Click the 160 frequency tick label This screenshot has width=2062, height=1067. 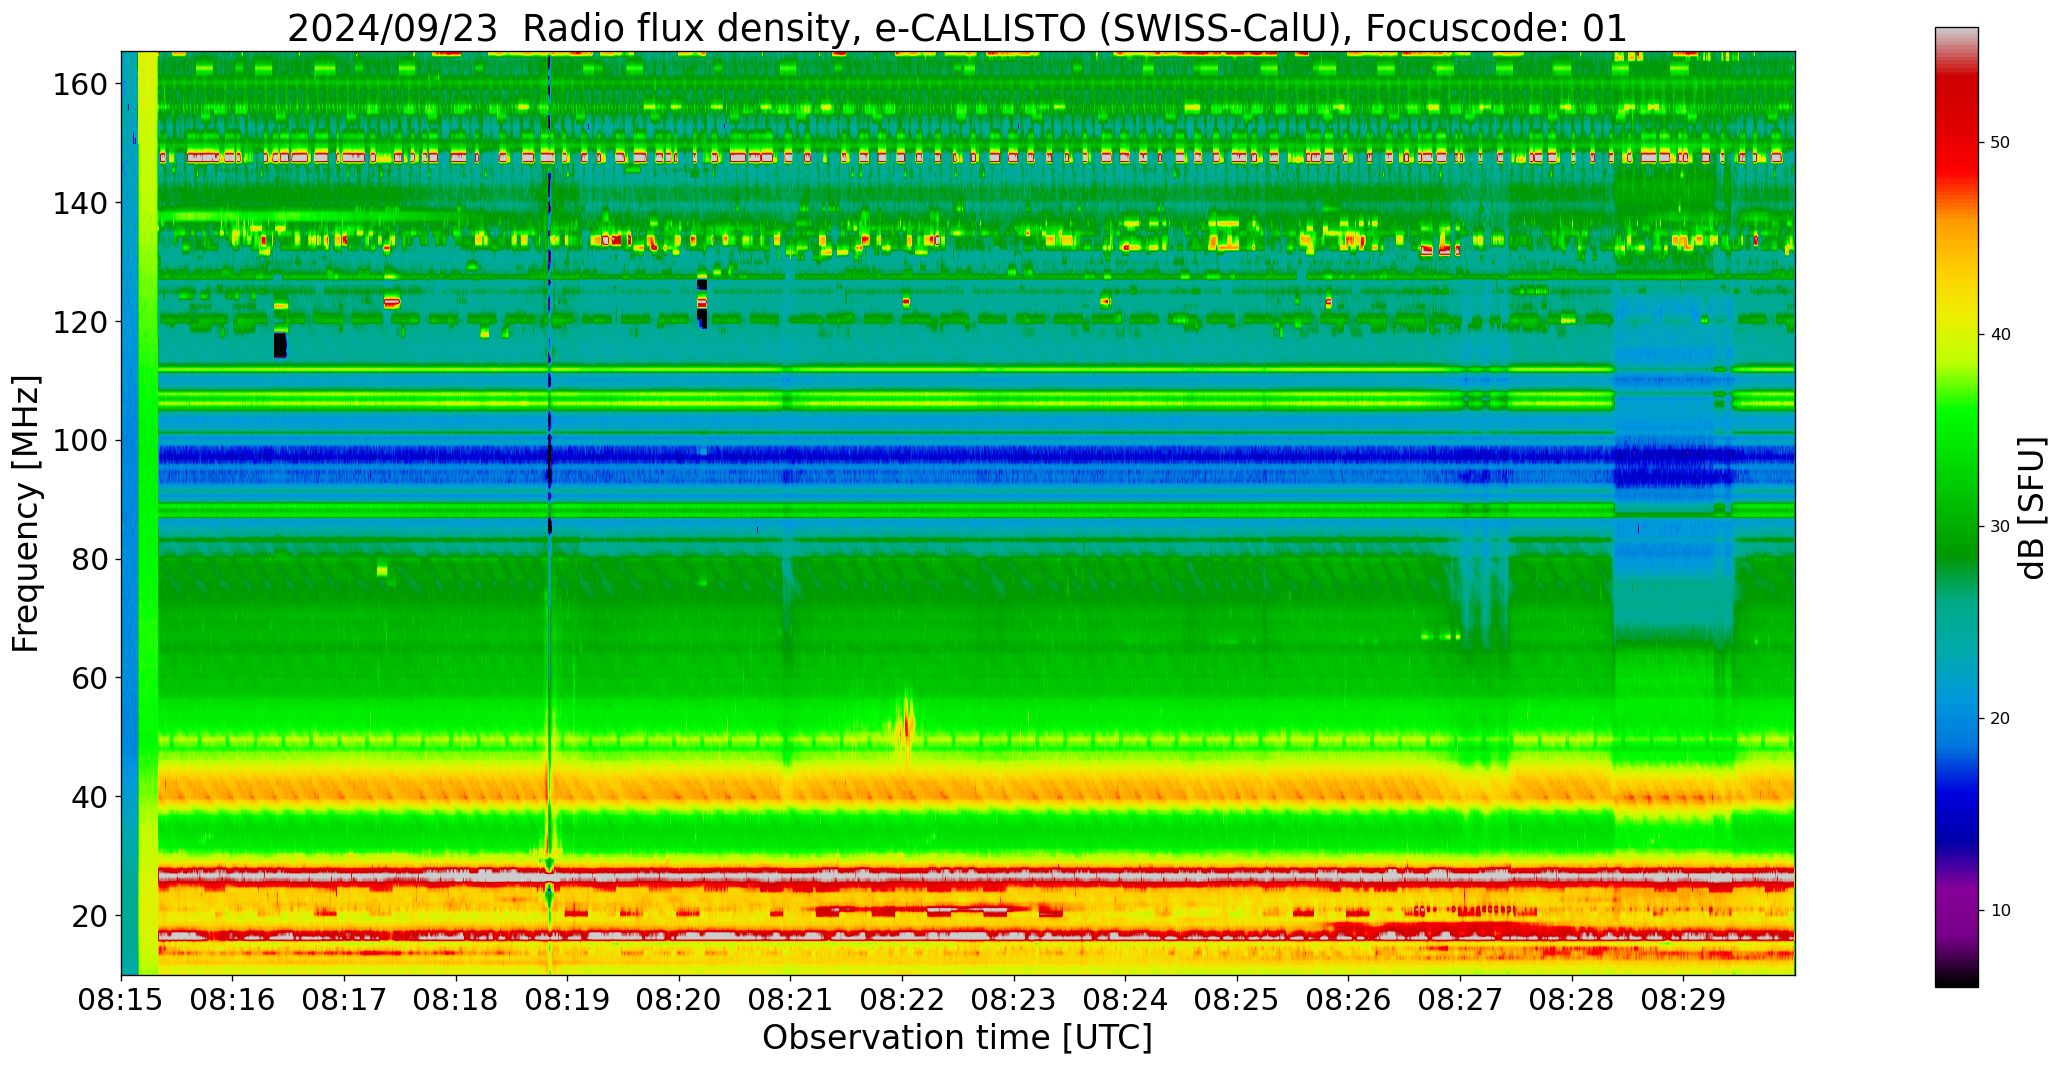(x=80, y=85)
